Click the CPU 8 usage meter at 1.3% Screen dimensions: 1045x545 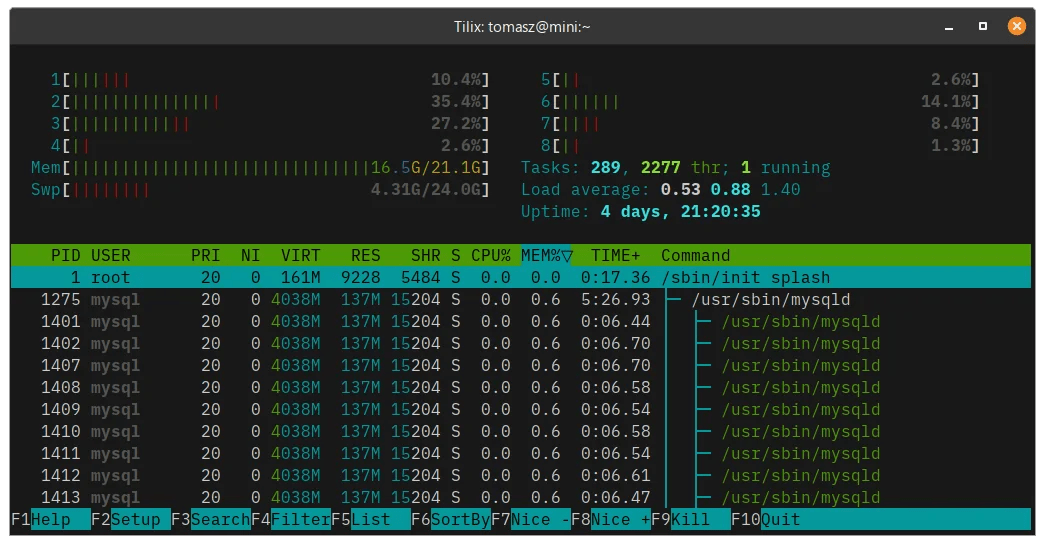pyautogui.click(x=760, y=146)
